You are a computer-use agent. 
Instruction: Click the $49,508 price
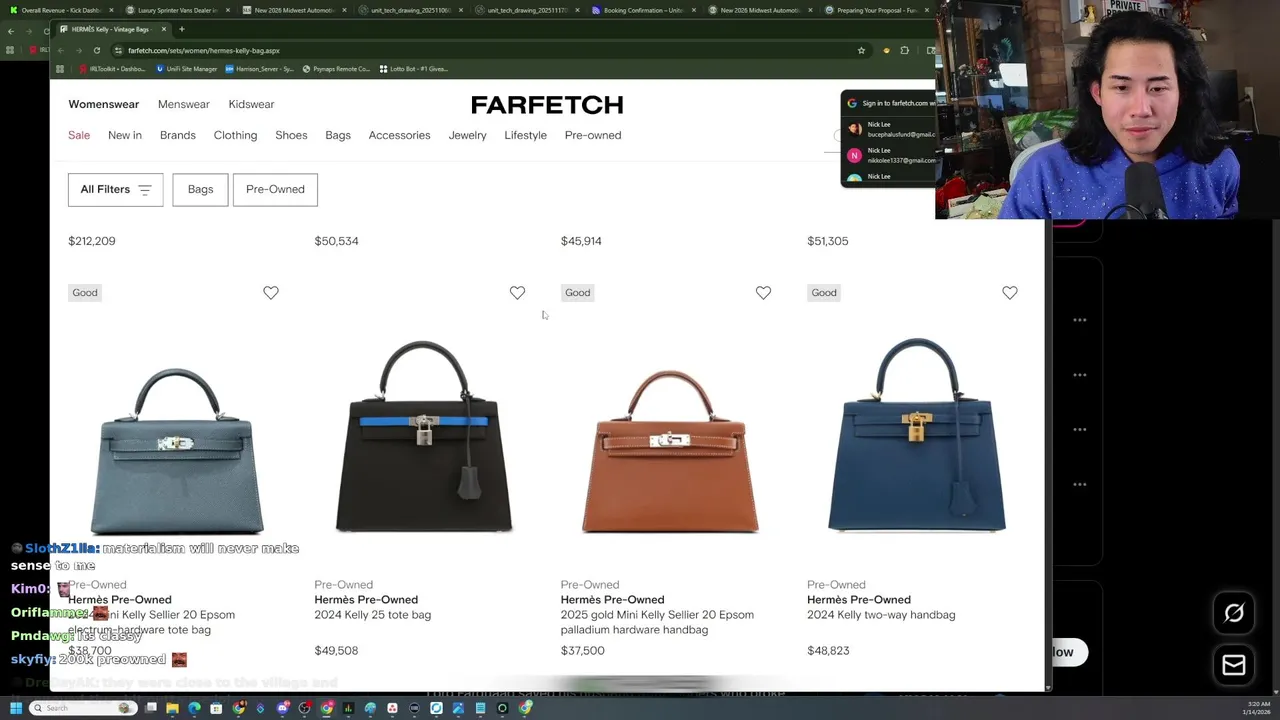[x=336, y=651]
